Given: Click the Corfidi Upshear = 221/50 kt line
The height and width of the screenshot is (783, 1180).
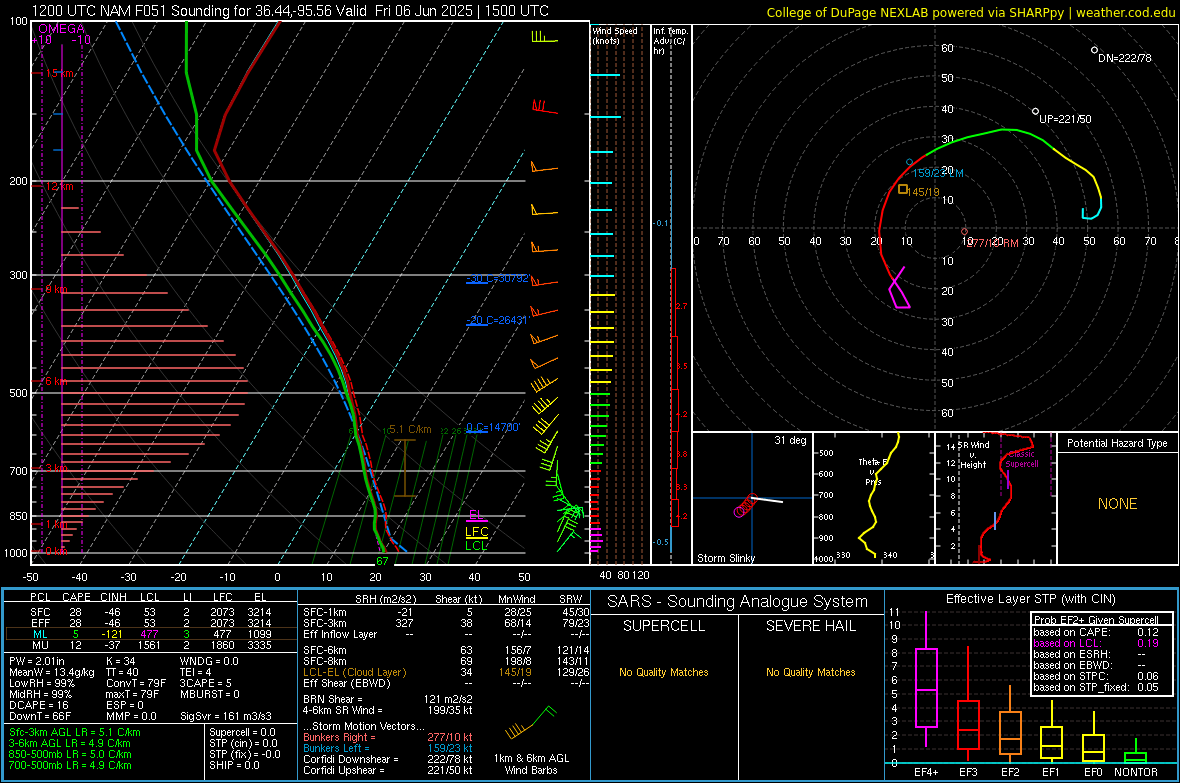Looking at the screenshot, I should (387, 770).
